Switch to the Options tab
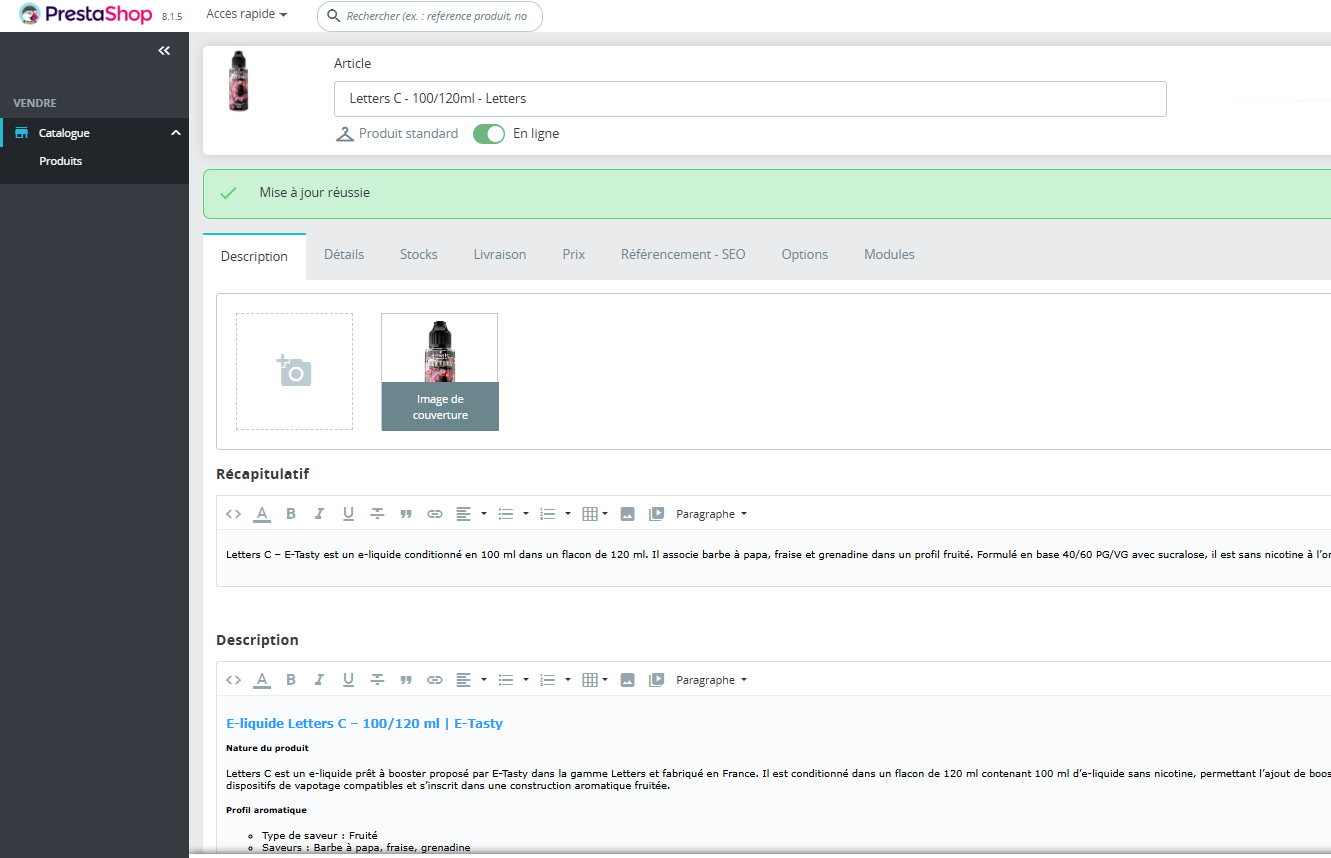Image resolution: width=1331 pixels, height=858 pixels. pos(805,255)
